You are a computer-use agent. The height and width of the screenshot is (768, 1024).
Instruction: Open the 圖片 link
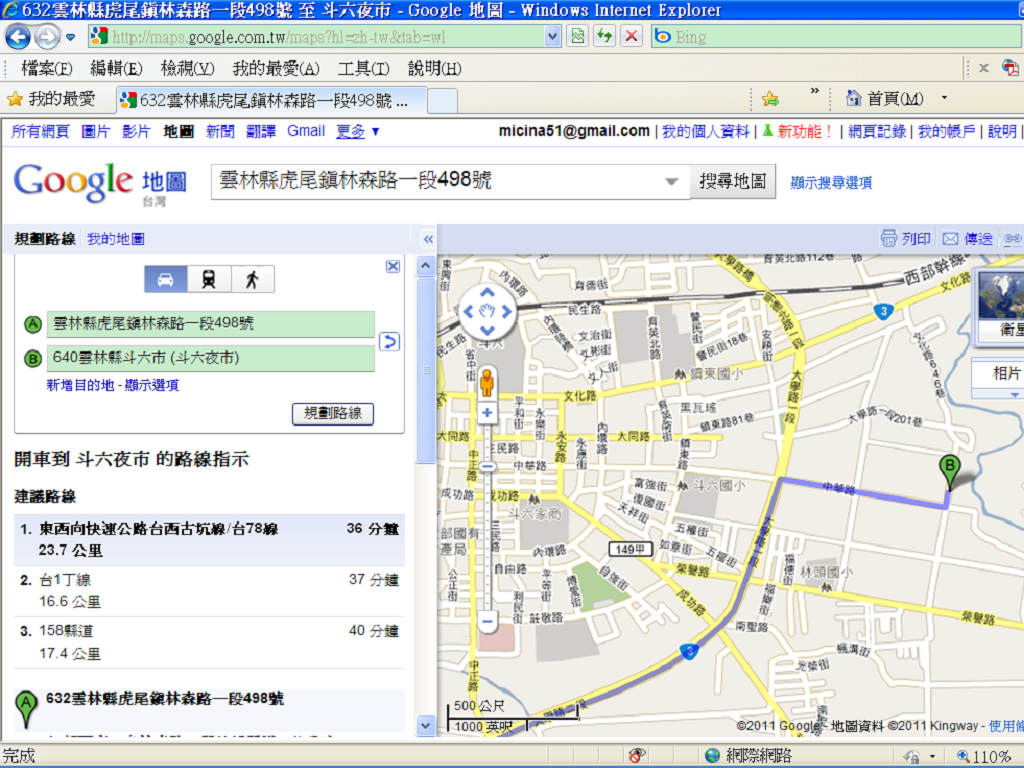95,131
